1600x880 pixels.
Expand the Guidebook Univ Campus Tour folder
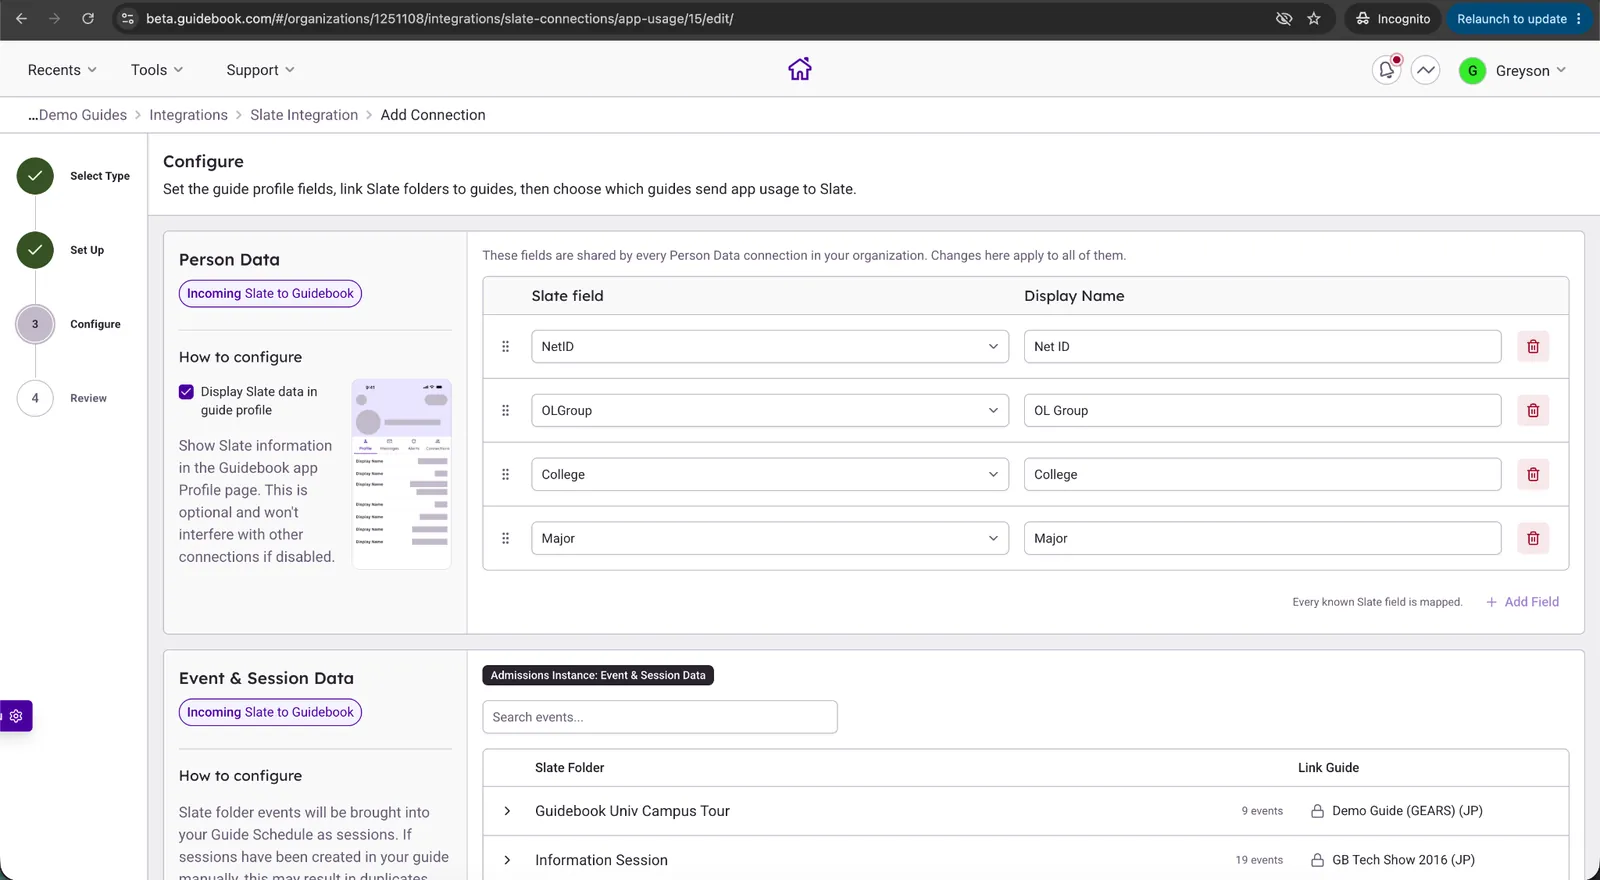point(507,811)
